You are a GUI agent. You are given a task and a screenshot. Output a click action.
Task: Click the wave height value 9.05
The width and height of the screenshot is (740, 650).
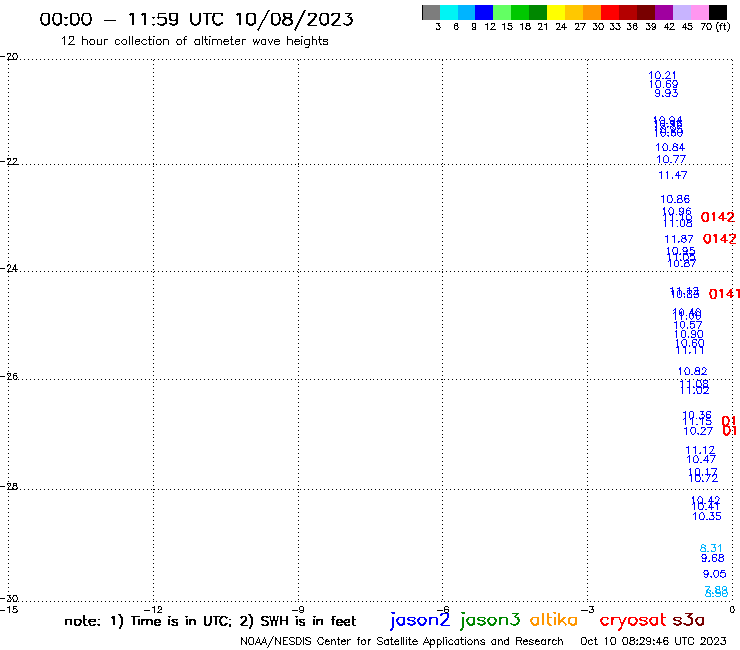point(715,574)
